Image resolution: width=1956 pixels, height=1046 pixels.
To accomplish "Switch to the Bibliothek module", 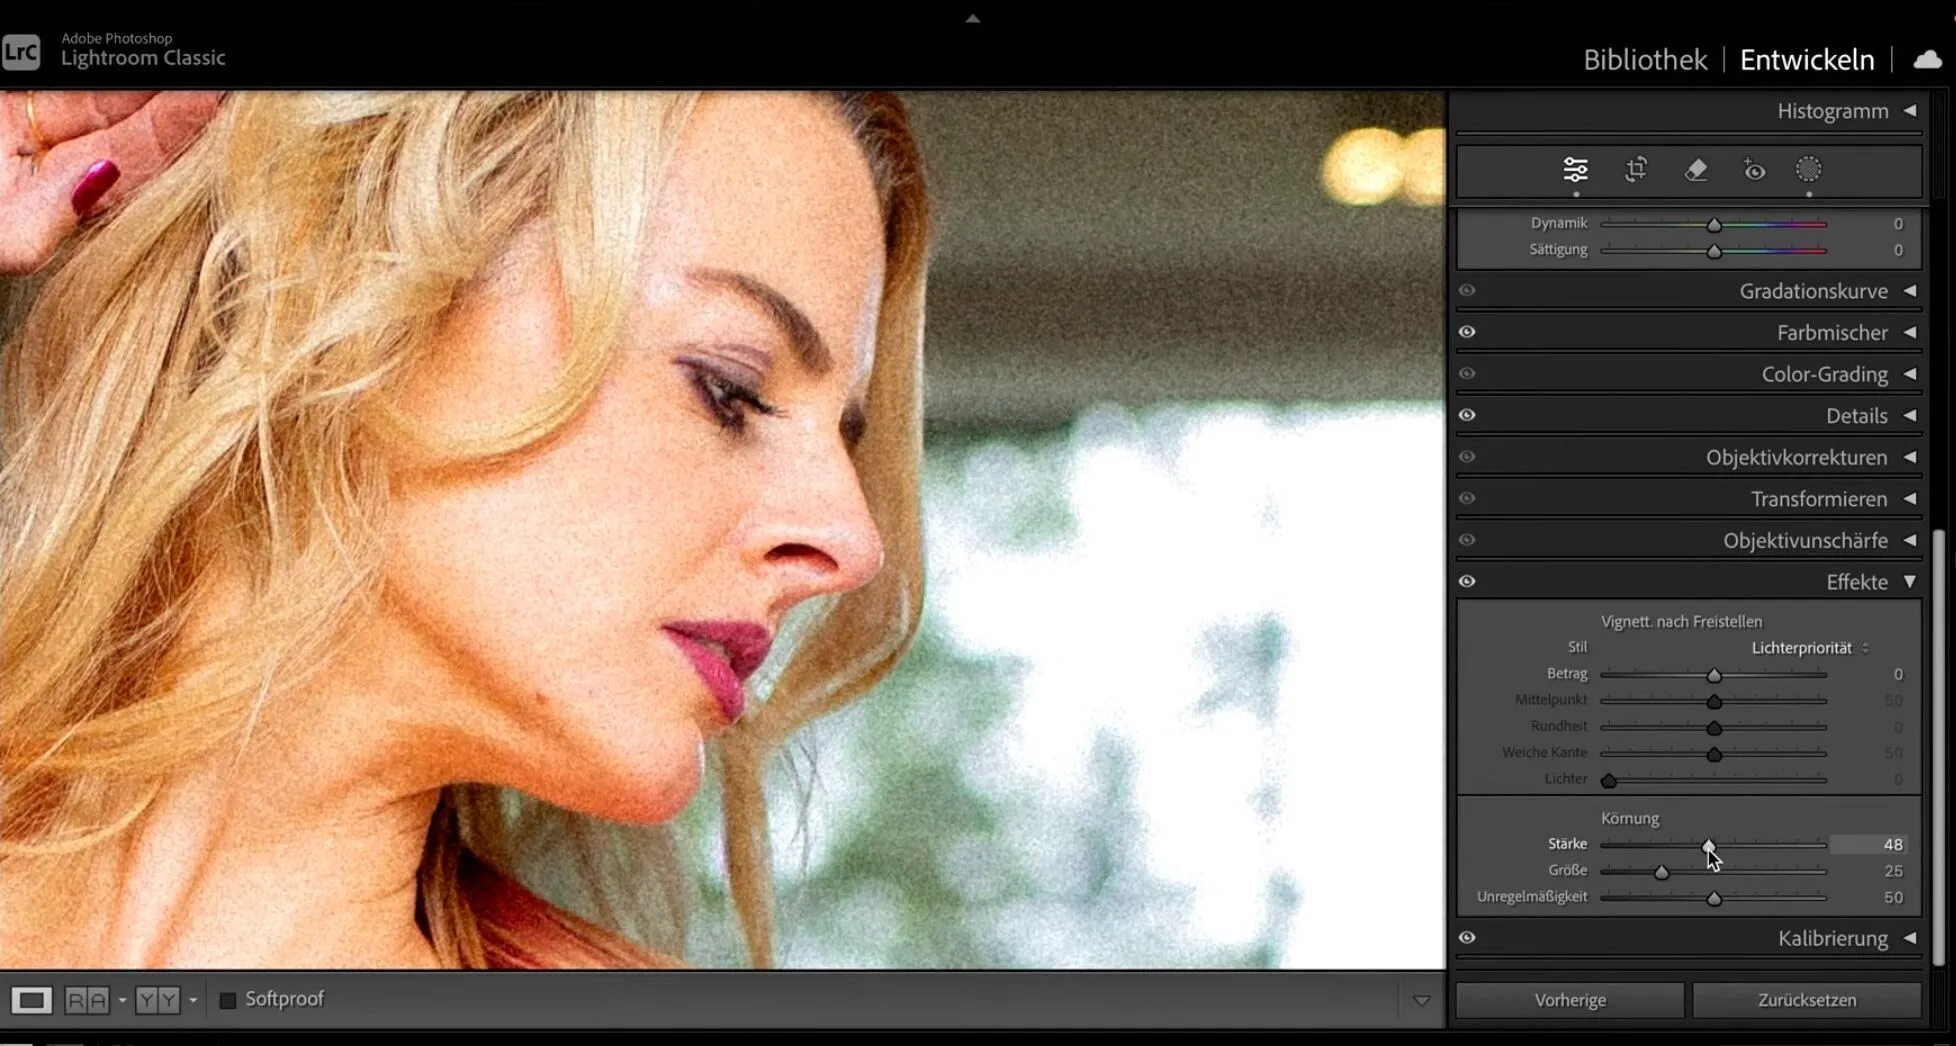I will pyautogui.click(x=1645, y=60).
